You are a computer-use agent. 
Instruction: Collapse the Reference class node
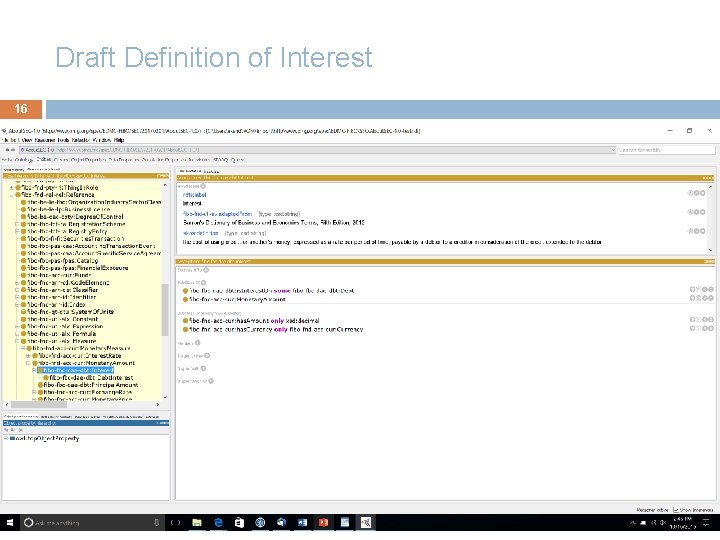[x=11, y=195]
